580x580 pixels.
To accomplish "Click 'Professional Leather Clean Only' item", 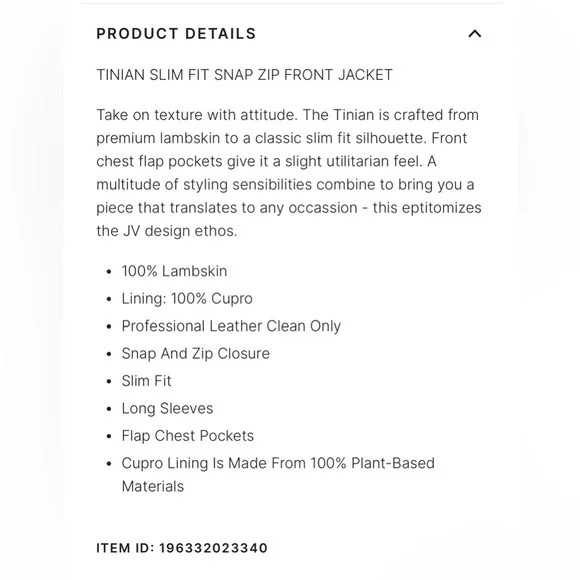I will tap(231, 326).
